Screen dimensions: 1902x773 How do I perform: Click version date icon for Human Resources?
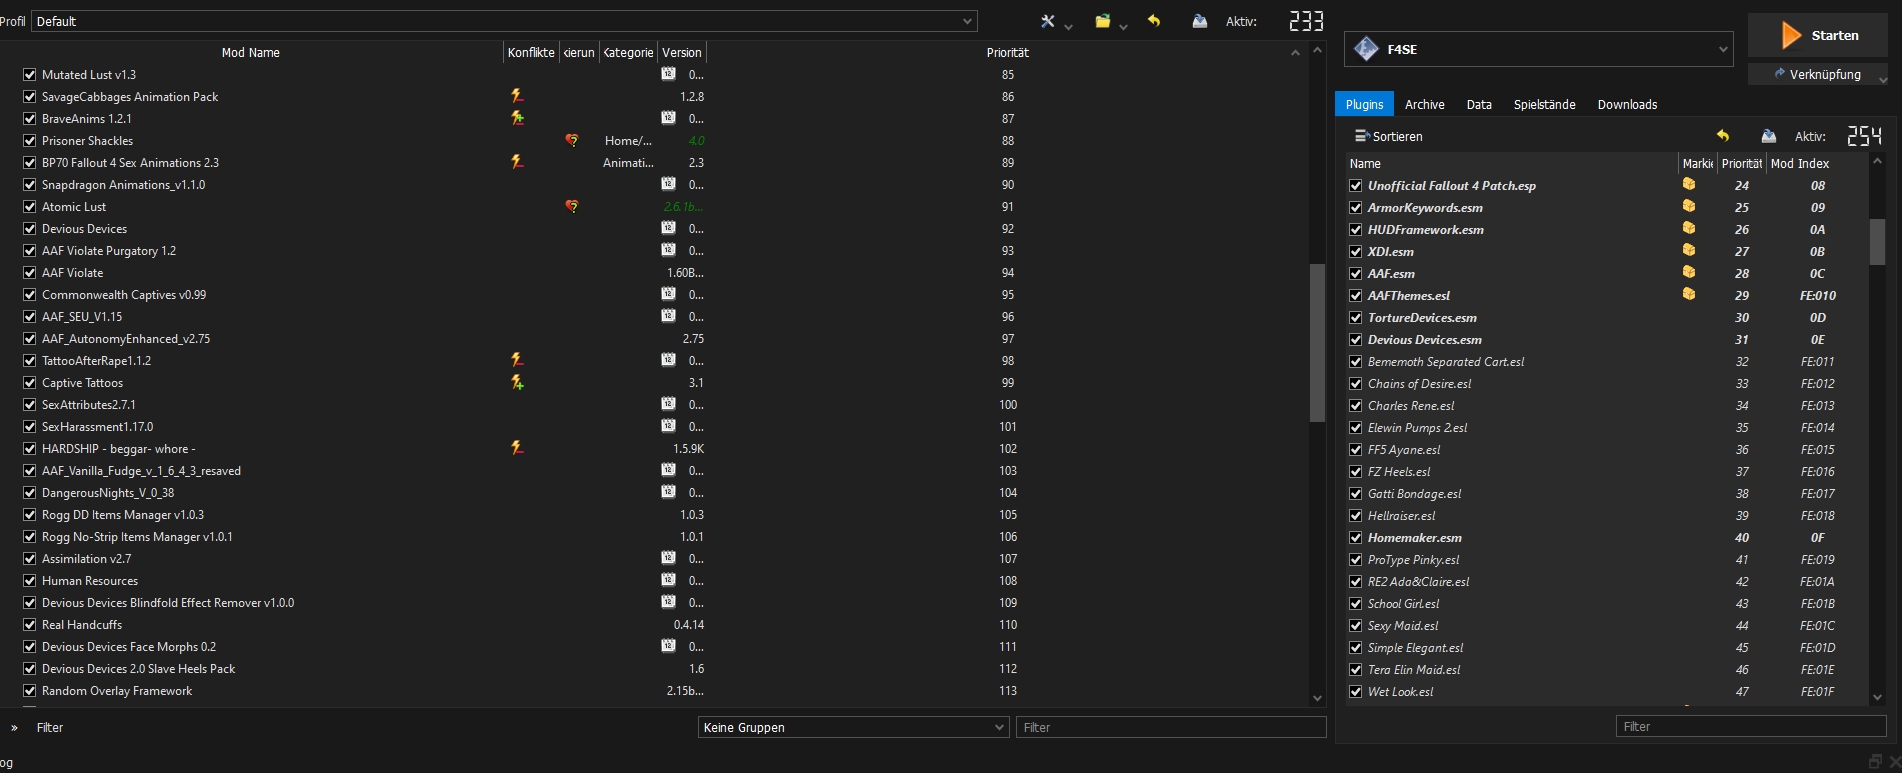668,580
